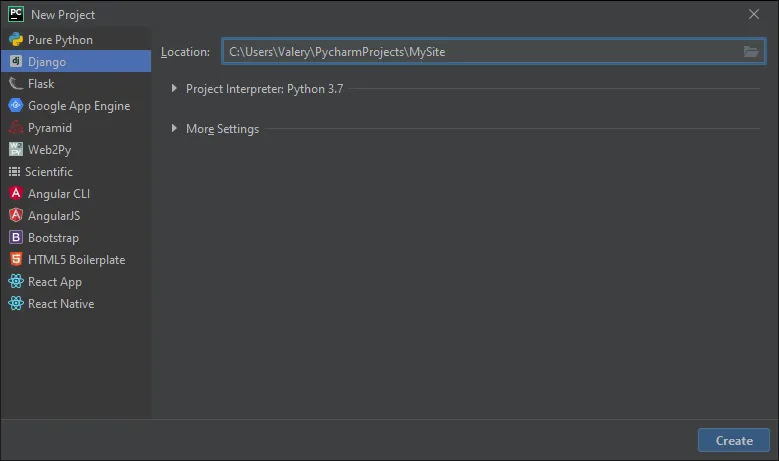Click the Angular CLI red icon
The height and width of the screenshot is (461, 779).
pos(16,194)
